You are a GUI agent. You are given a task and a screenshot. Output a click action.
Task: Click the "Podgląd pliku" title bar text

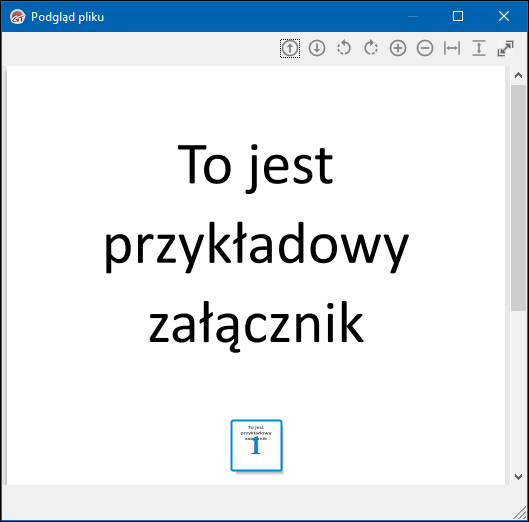click(67, 17)
